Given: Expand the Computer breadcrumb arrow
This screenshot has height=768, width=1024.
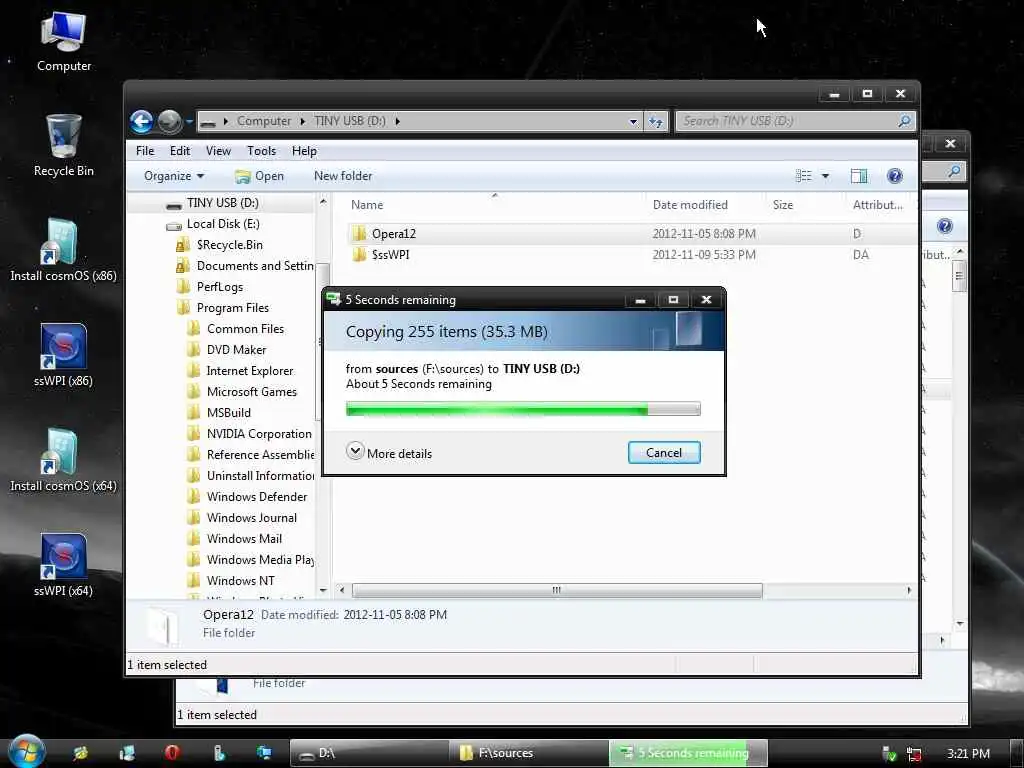Looking at the screenshot, I should tap(303, 121).
